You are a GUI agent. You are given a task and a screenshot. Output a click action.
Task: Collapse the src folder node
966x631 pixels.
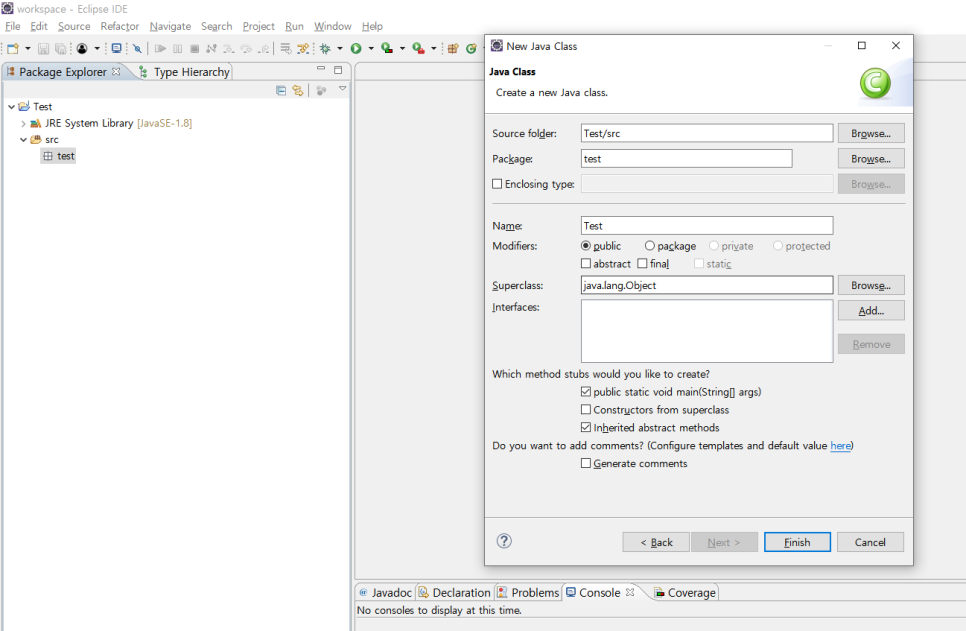coord(23,140)
